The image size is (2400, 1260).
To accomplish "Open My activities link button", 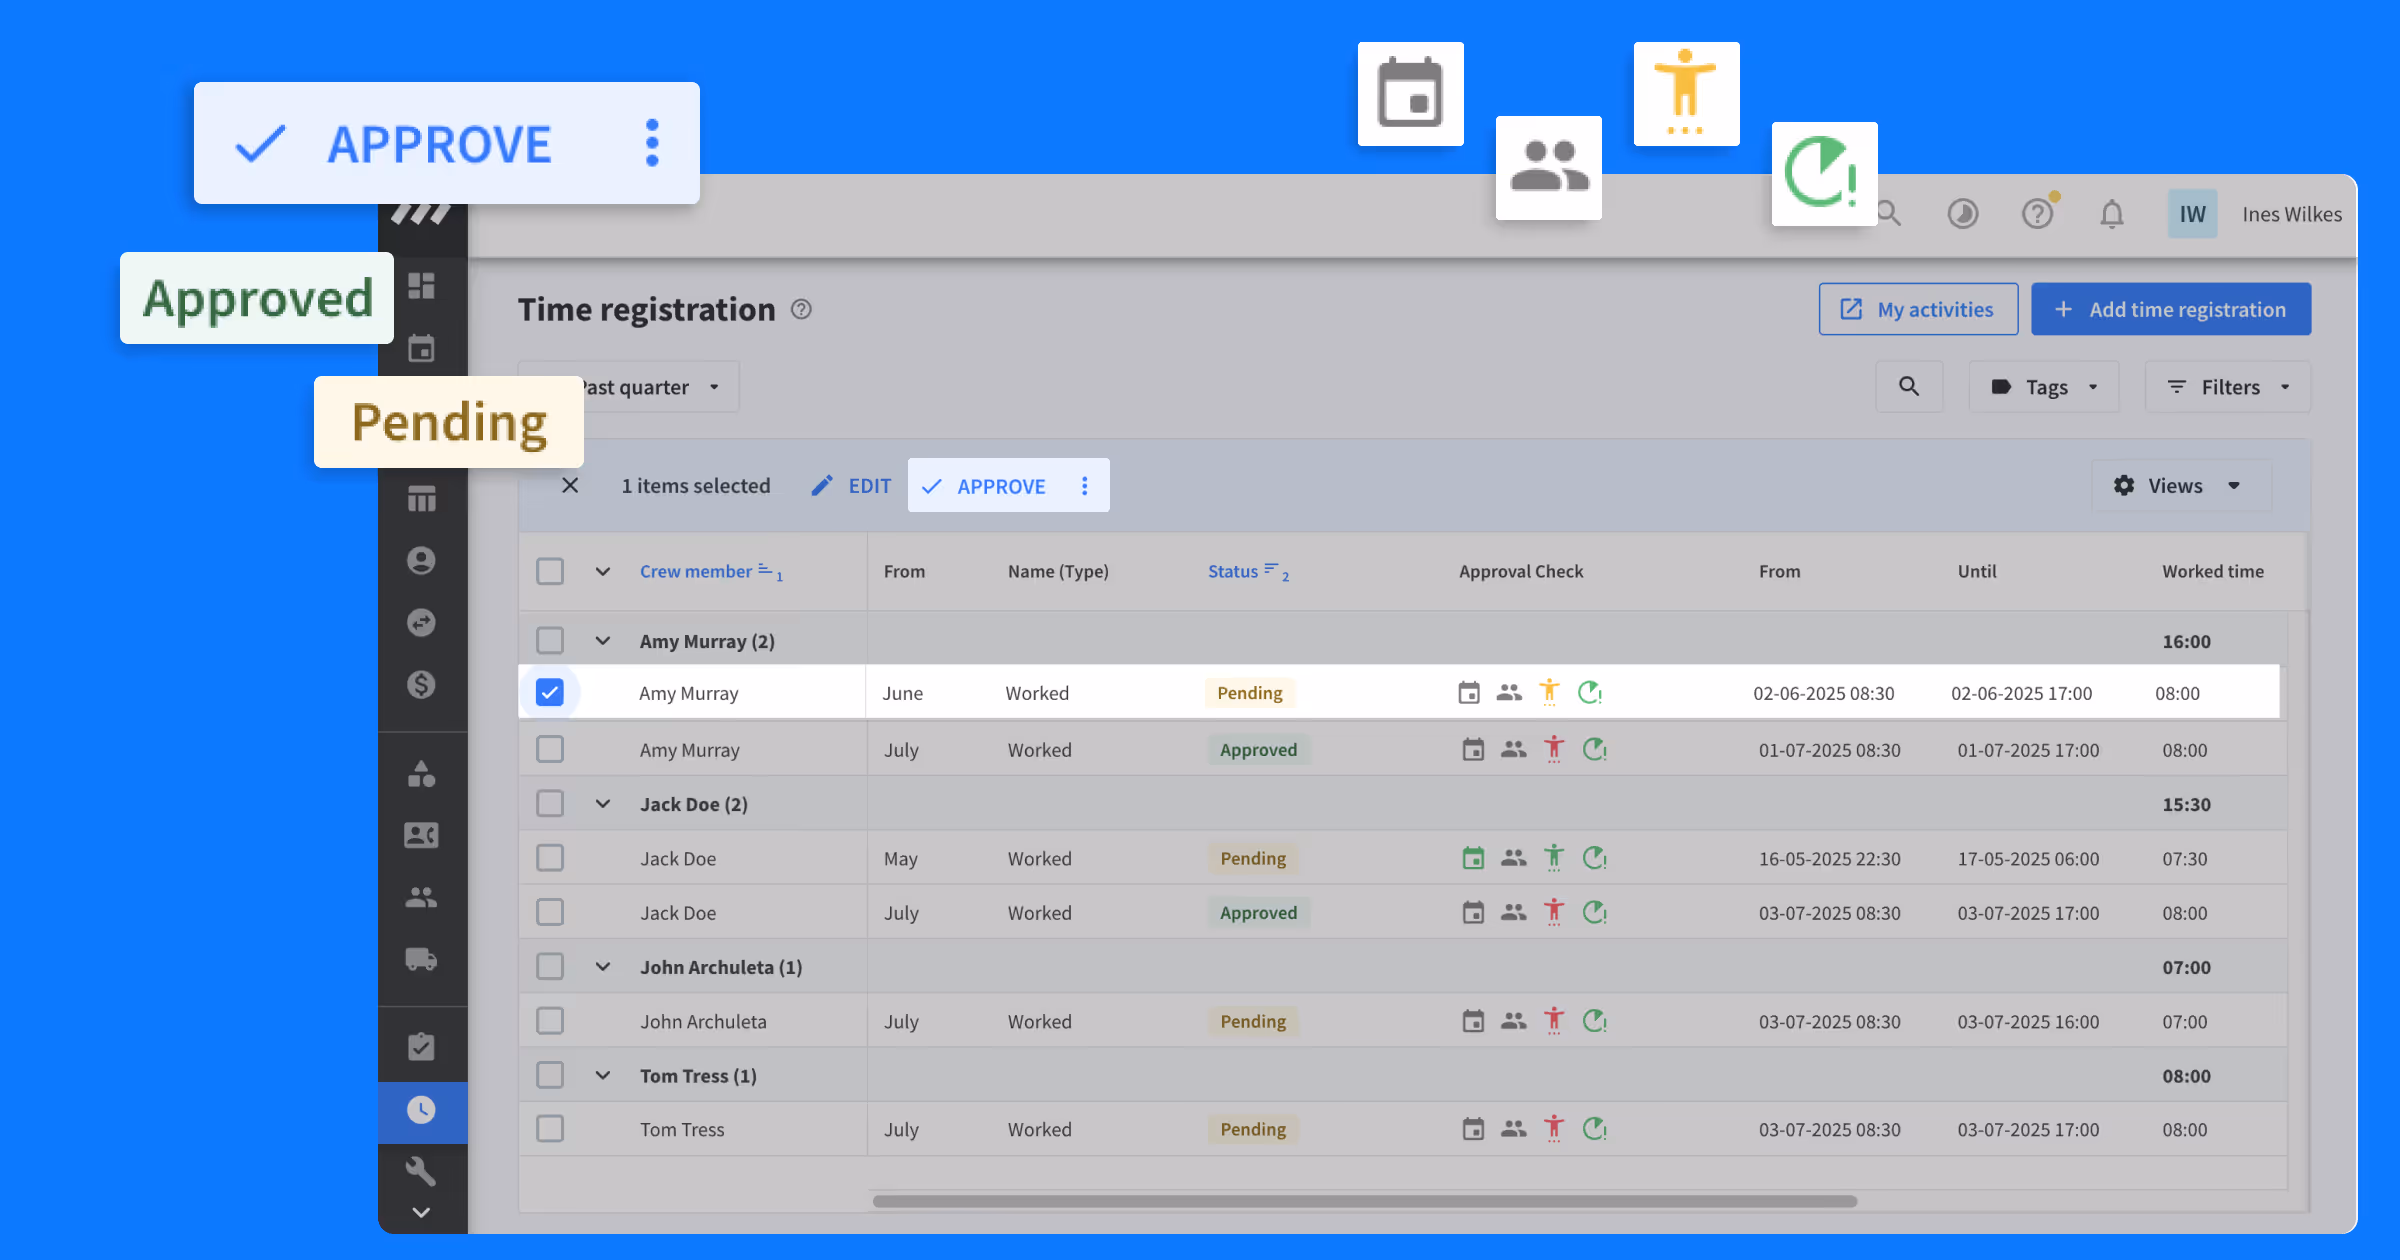I will coord(1917,310).
